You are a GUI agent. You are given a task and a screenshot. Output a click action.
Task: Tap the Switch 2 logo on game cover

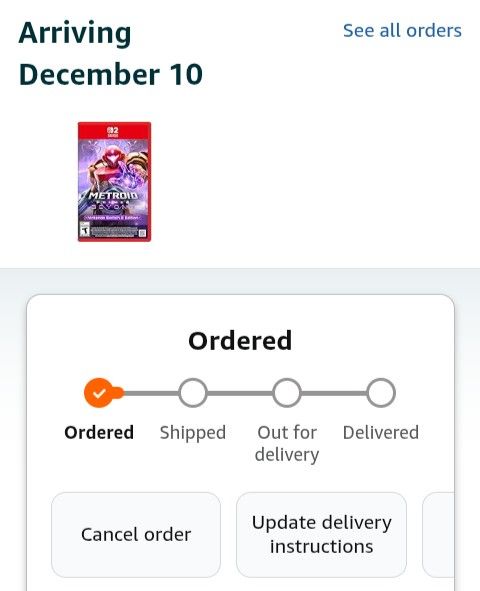[x=113, y=132]
